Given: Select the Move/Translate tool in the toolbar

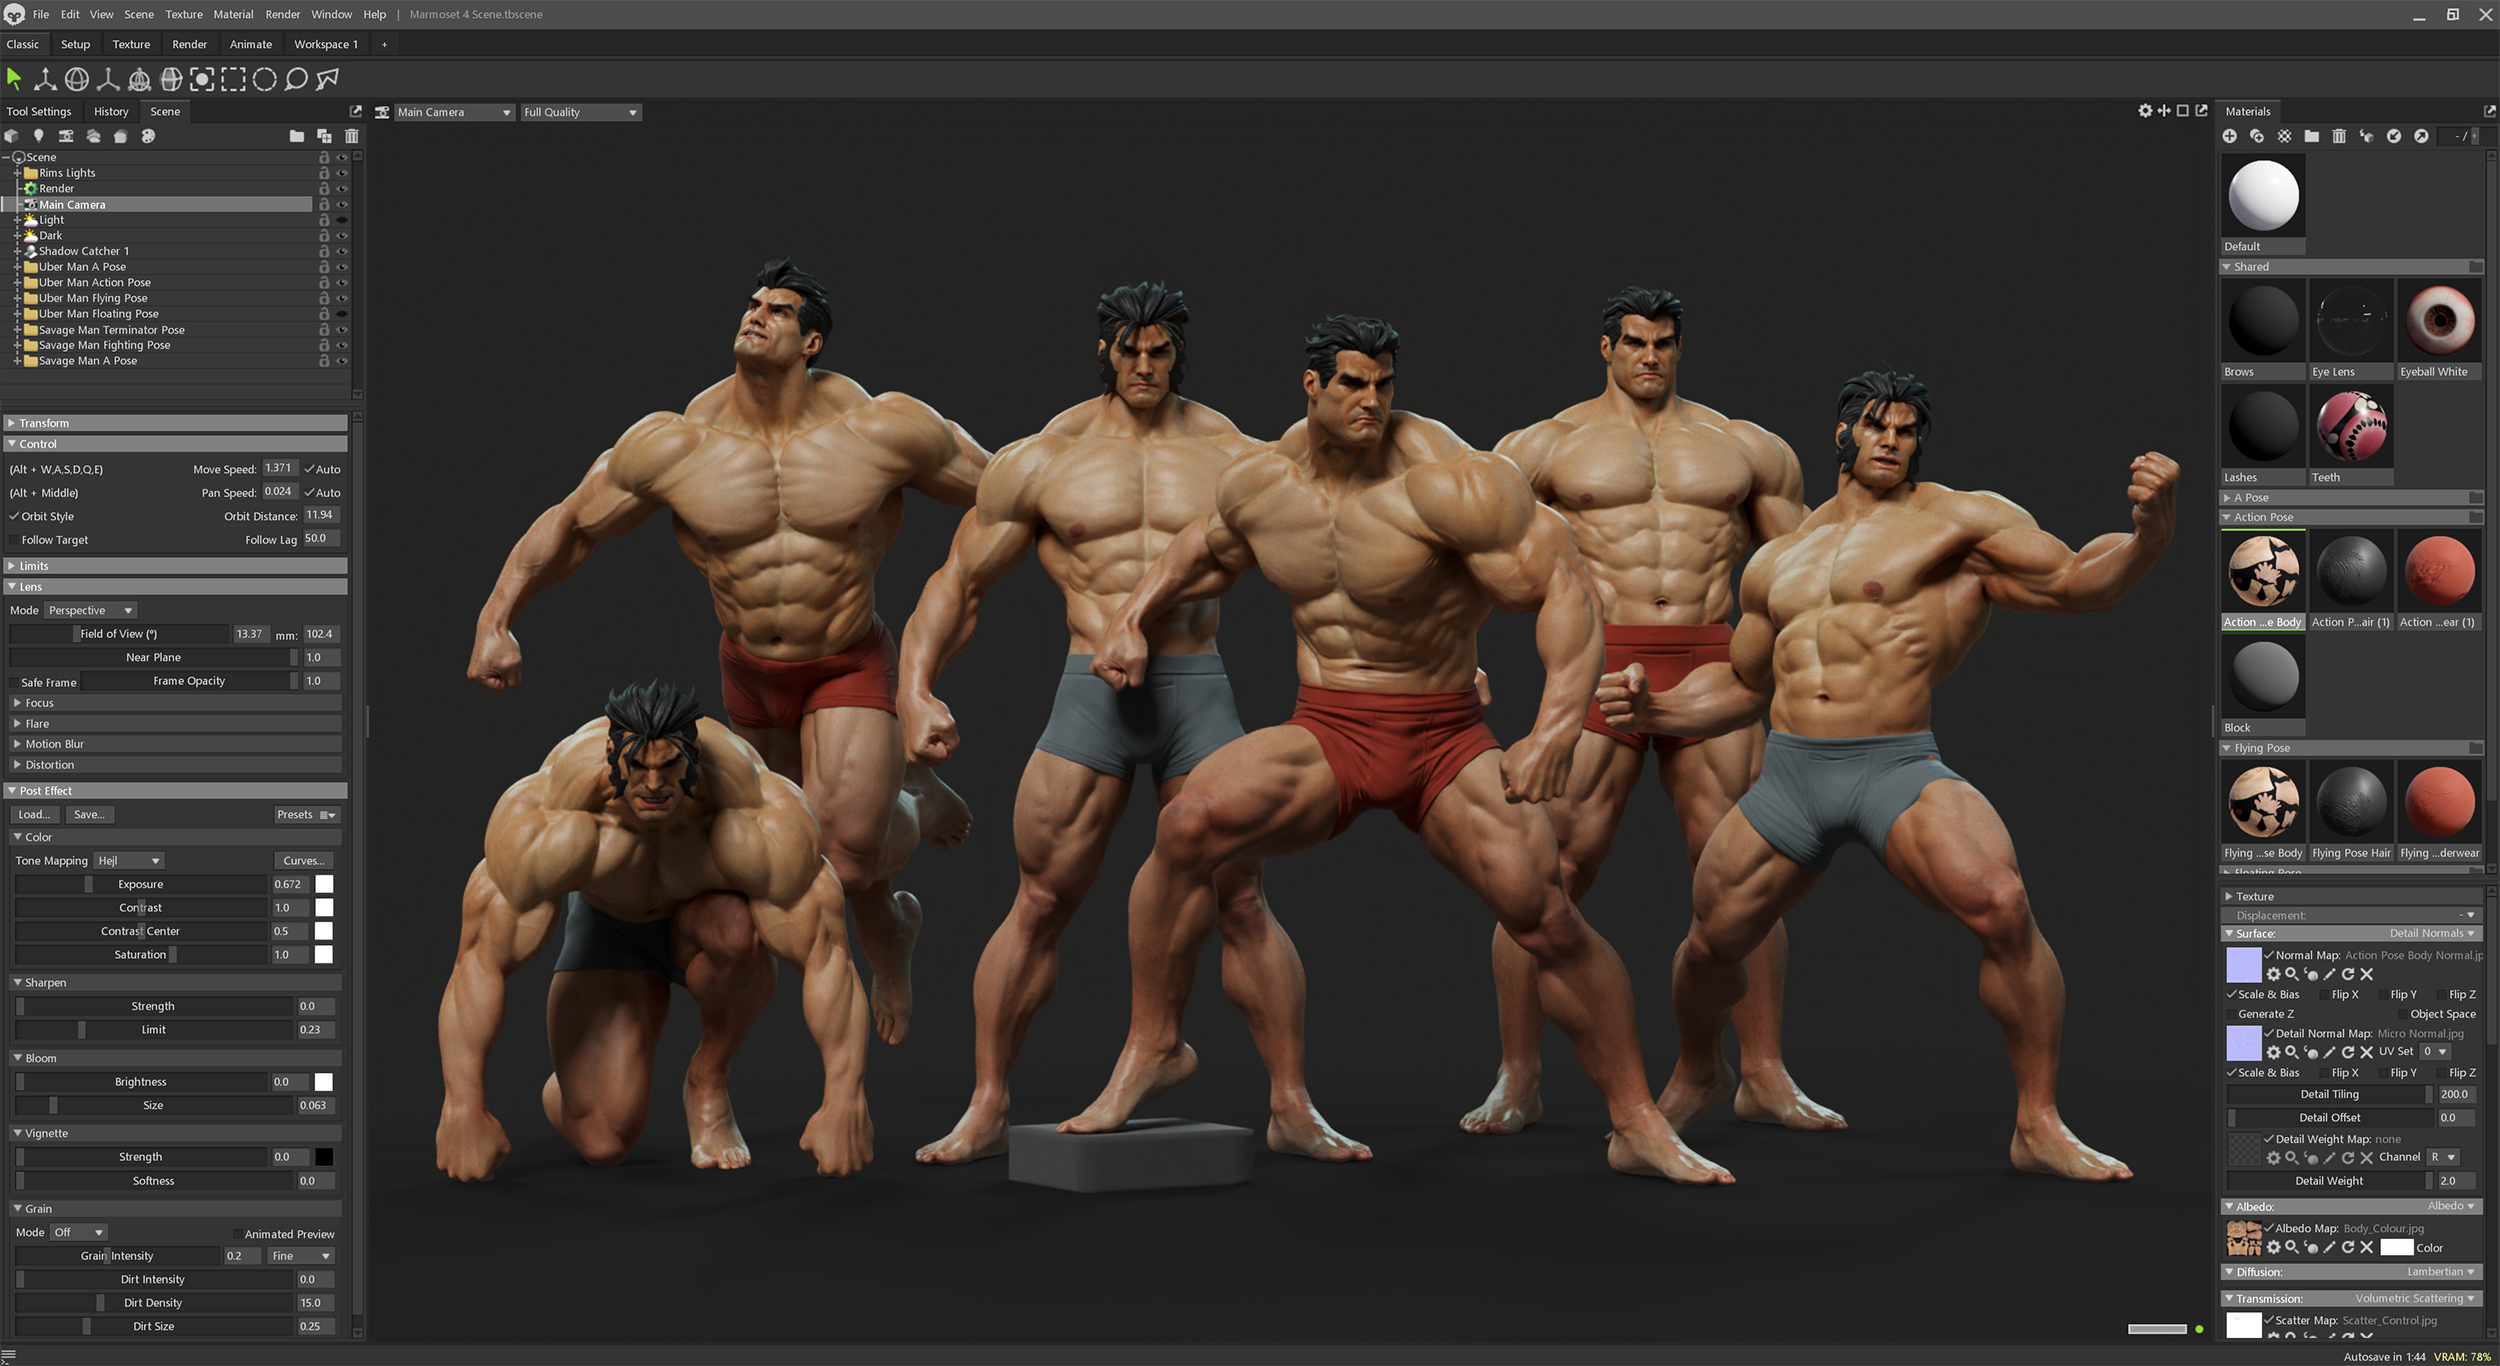Looking at the screenshot, I should pyautogui.click(x=45, y=80).
